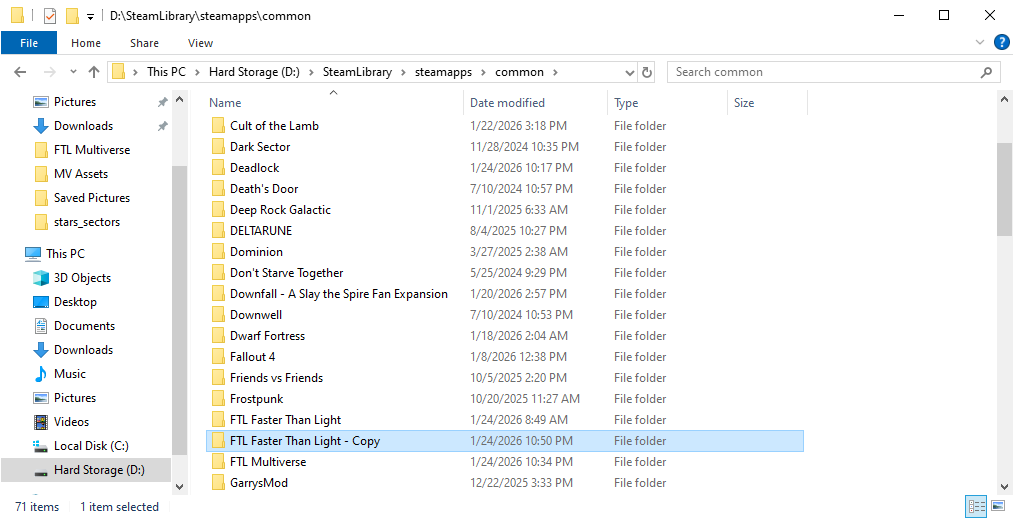
Task: Select the Dwarf Fortress folder icon
Action: (x=218, y=335)
